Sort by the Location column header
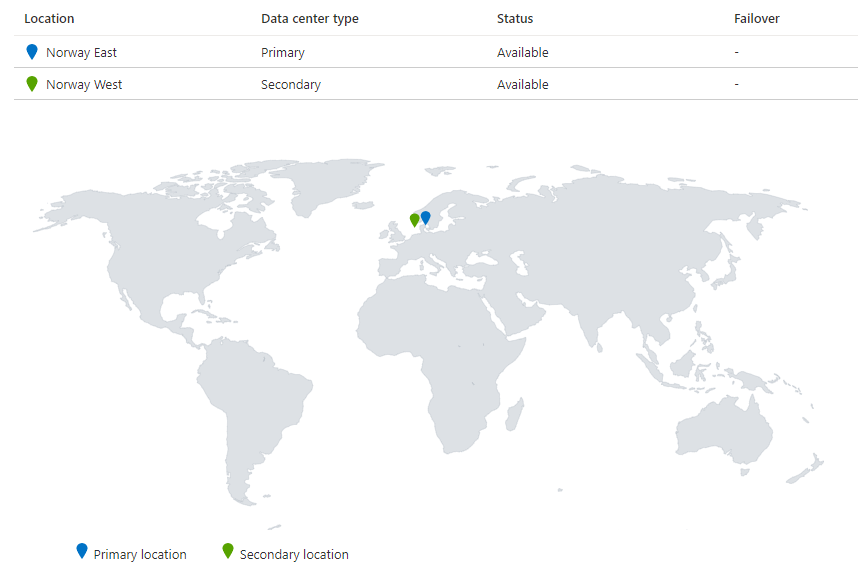Screen dimensions: 858x580 49,19
